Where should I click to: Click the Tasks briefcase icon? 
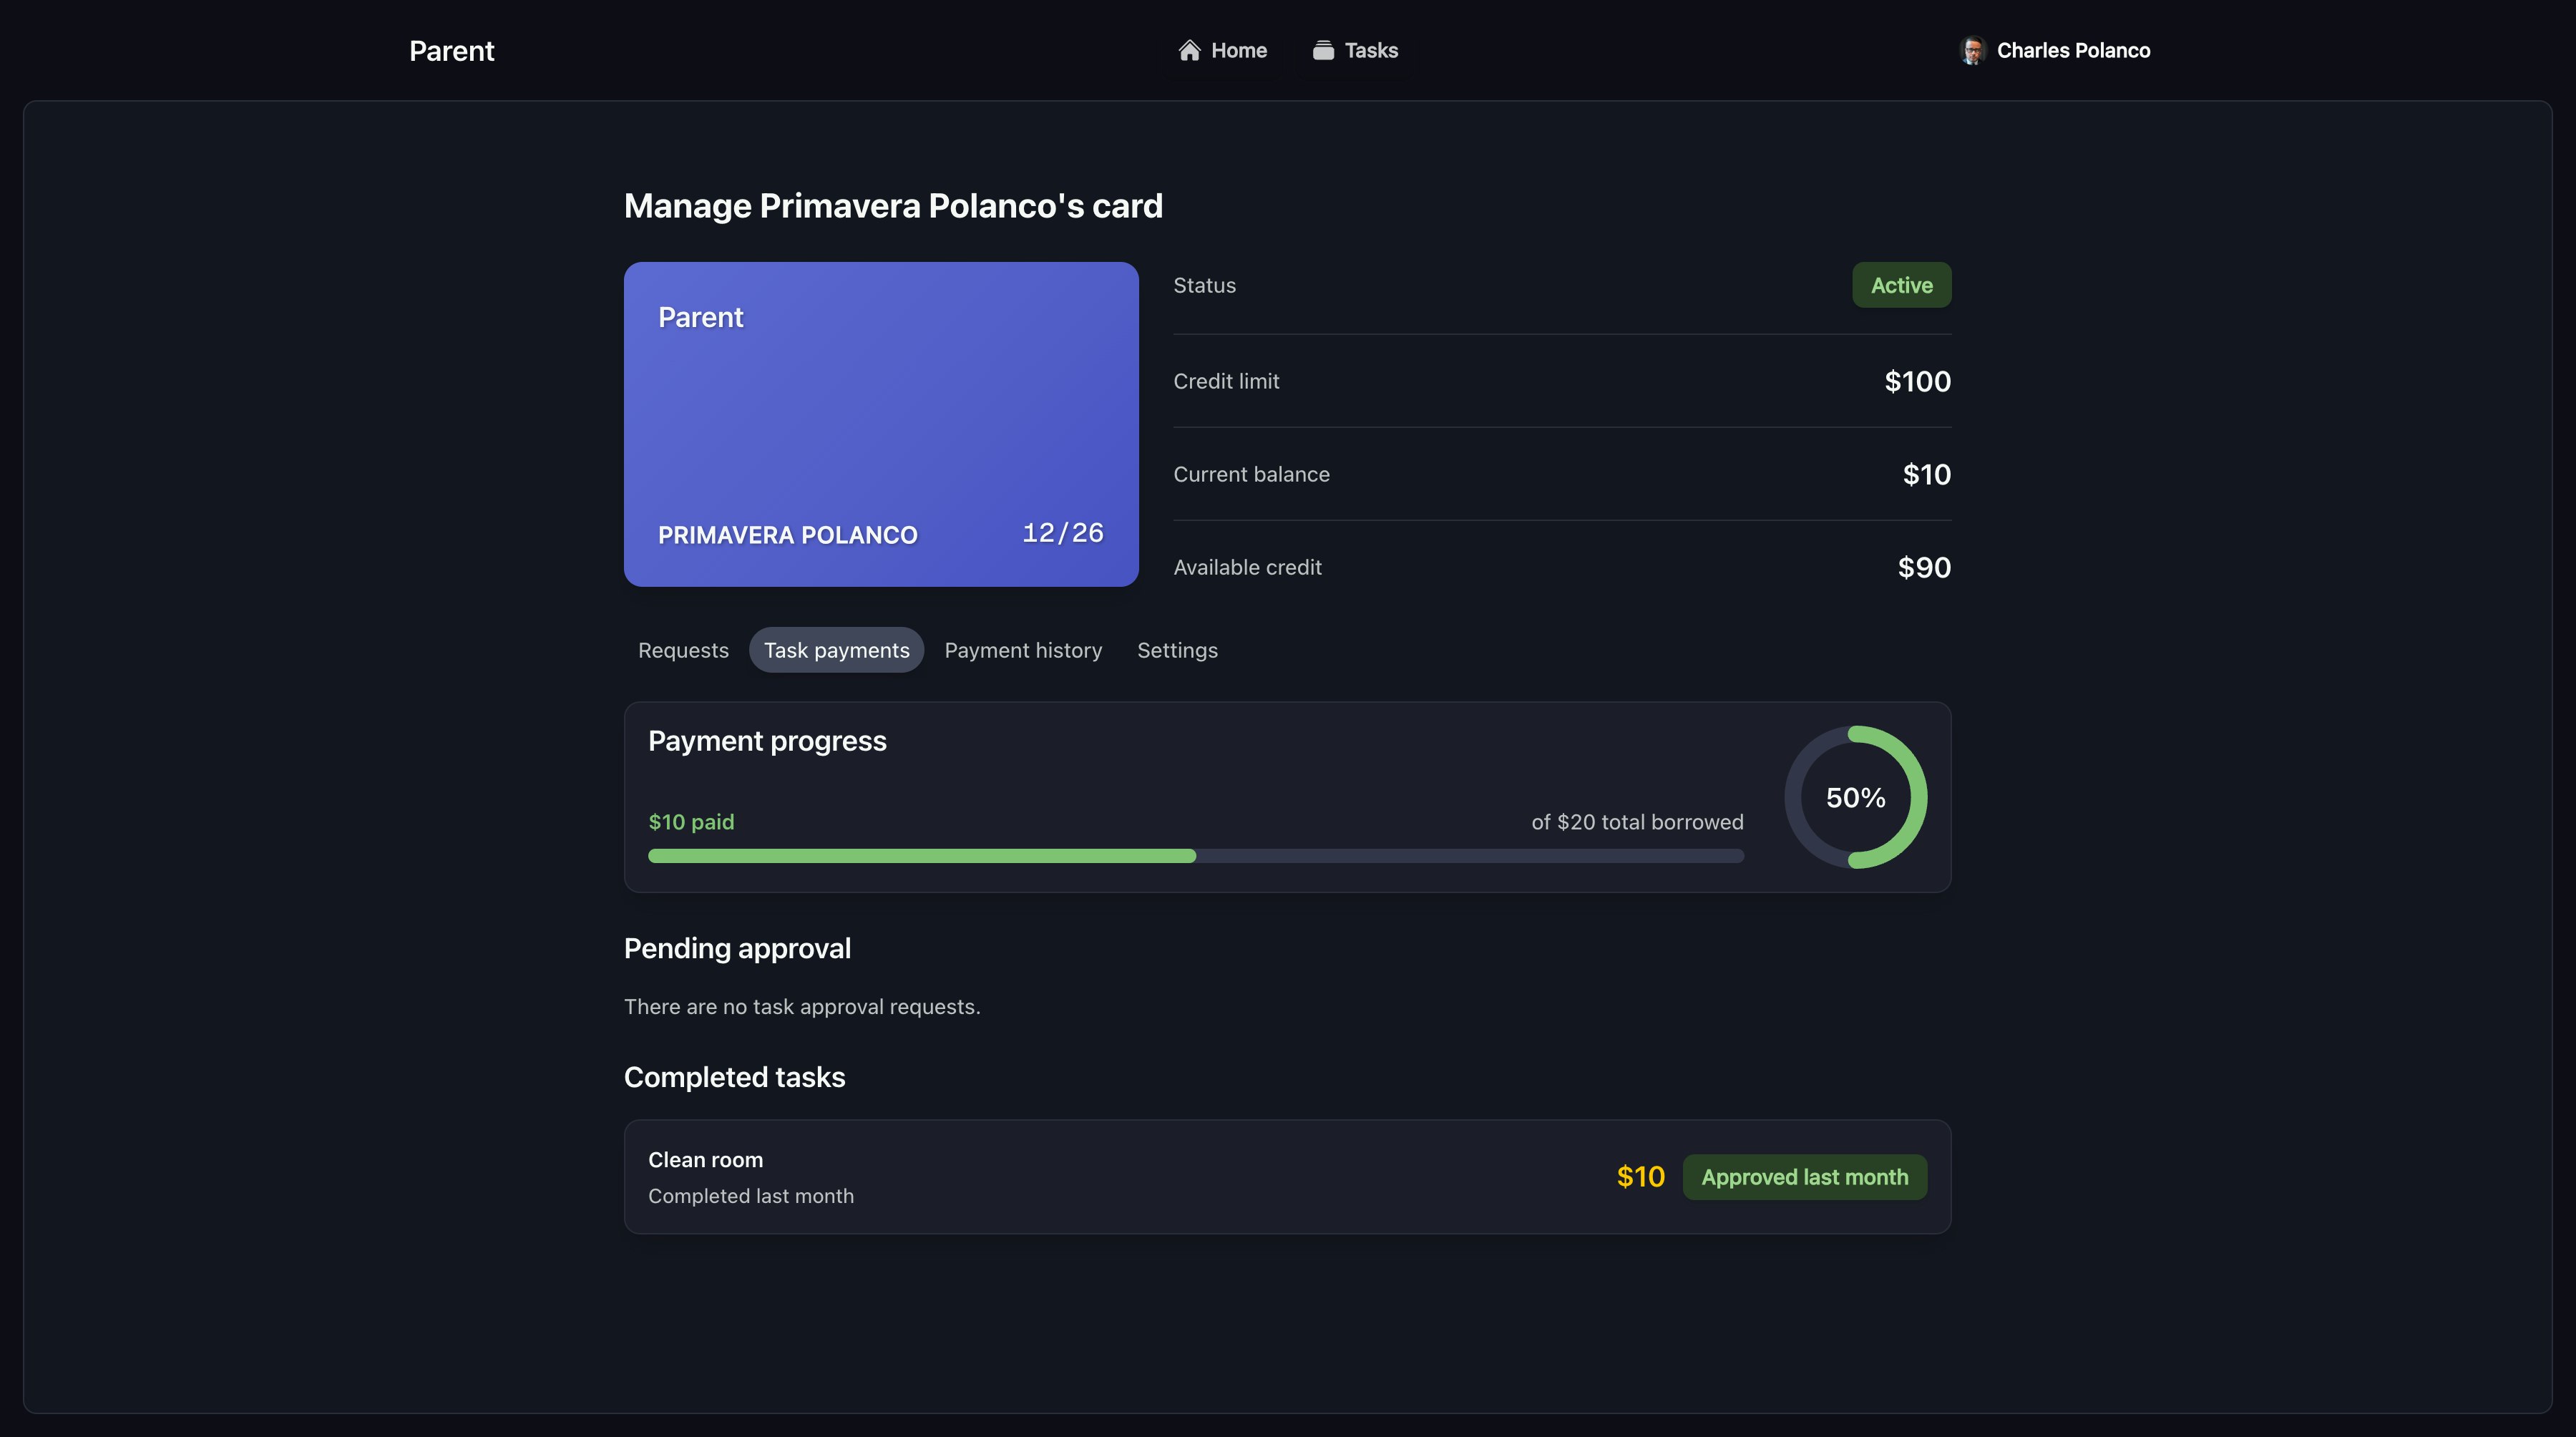(x=1323, y=50)
